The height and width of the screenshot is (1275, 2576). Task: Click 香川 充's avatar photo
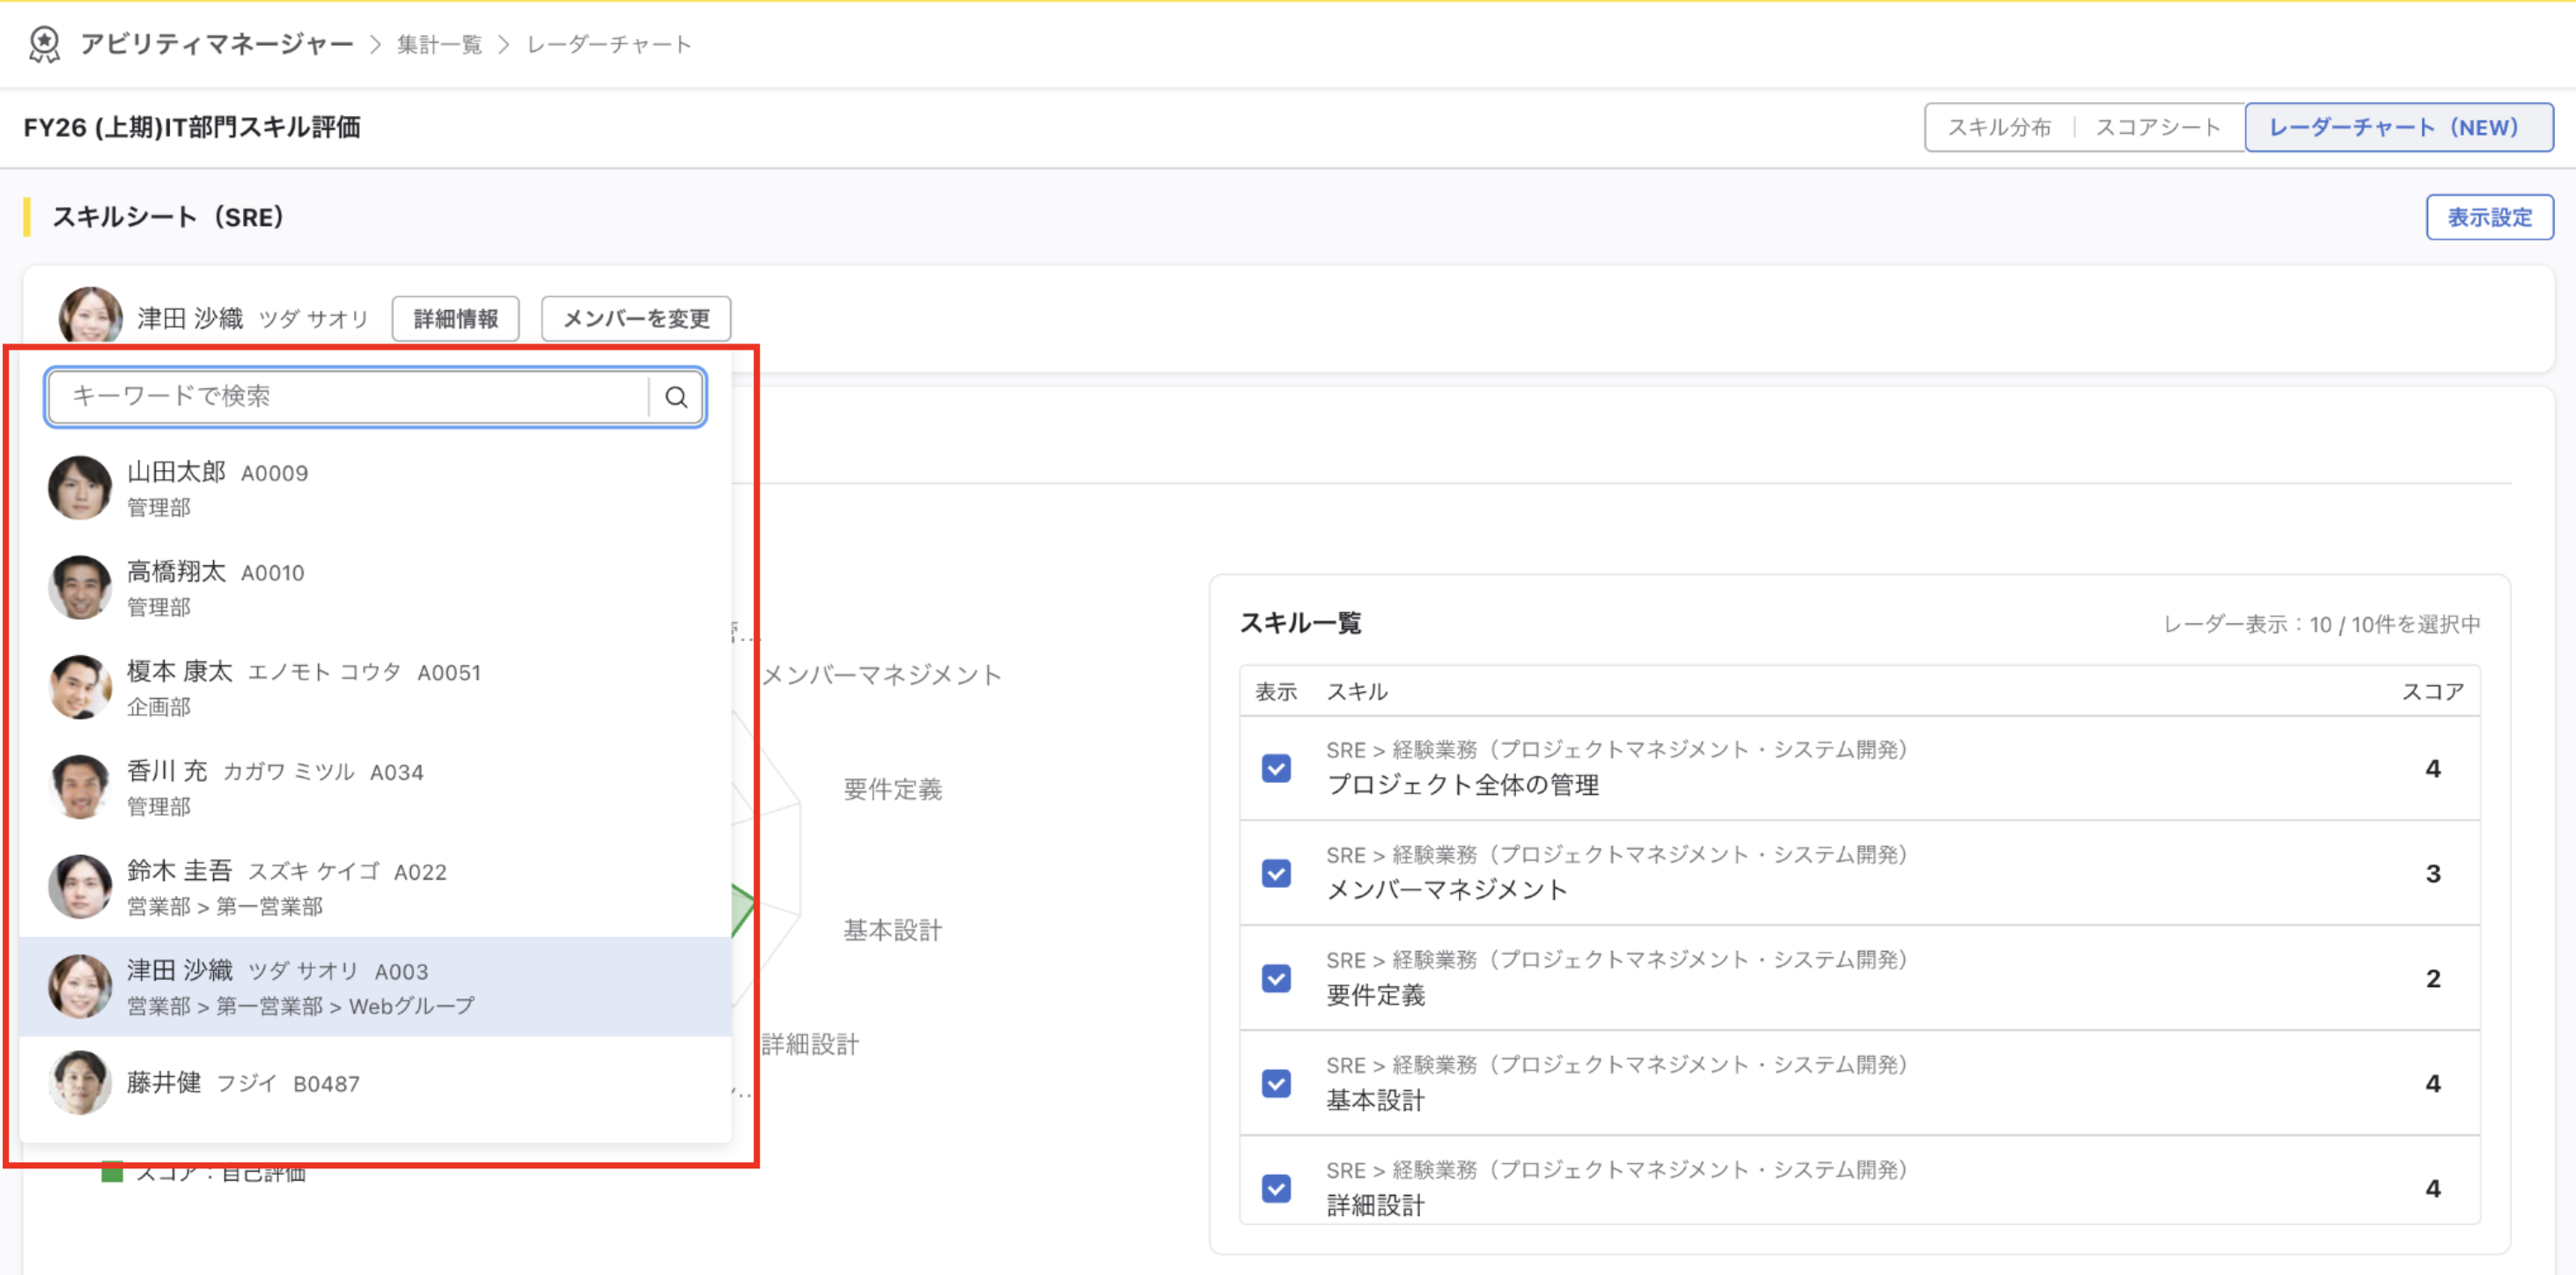click(80, 787)
